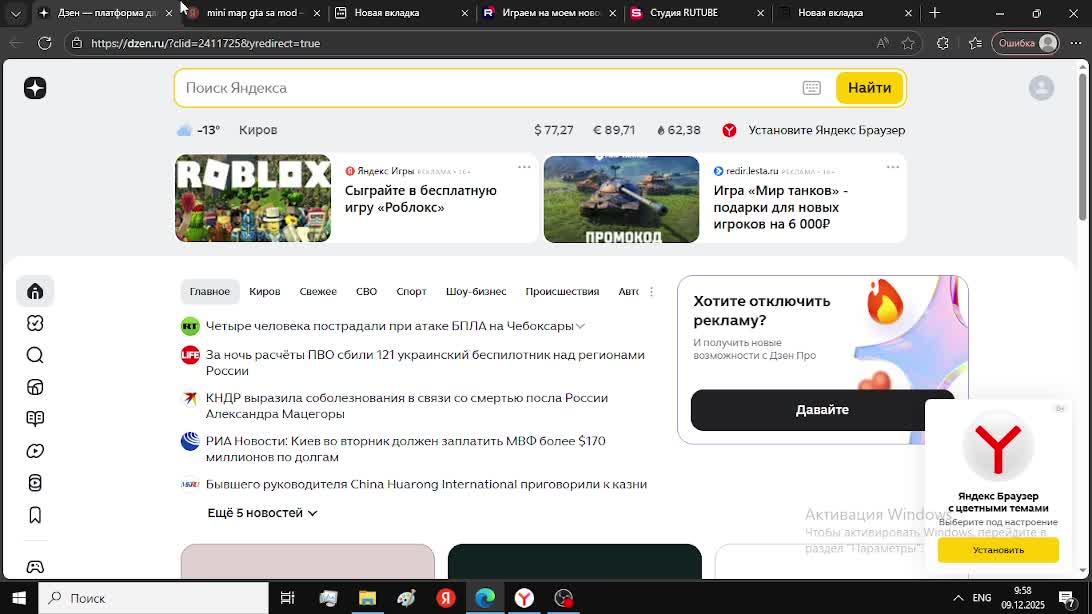Image resolution: width=1092 pixels, height=614 pixels.
Task: Open options menu of Roblox ad
Action: [x=524, y=167]
